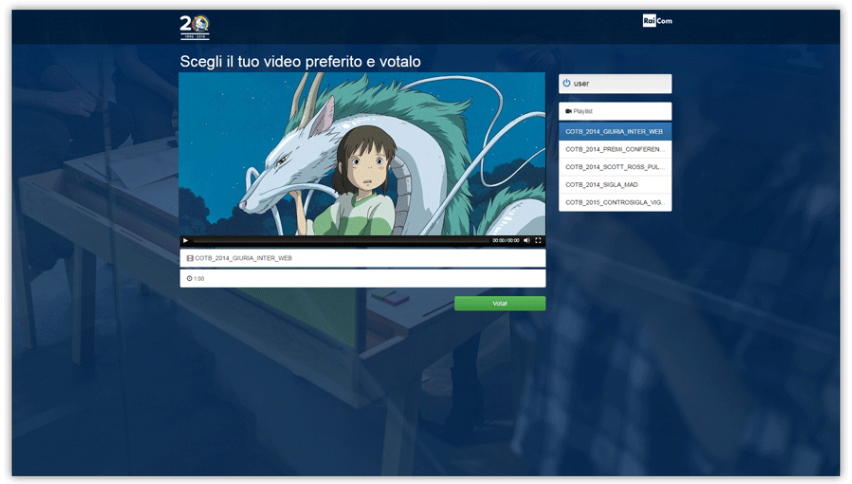Select COTB_2014_SIGLA_MAD playlist item
Image resolution: width=852 pixels, height=484 pixels.
tap(615, 185)
